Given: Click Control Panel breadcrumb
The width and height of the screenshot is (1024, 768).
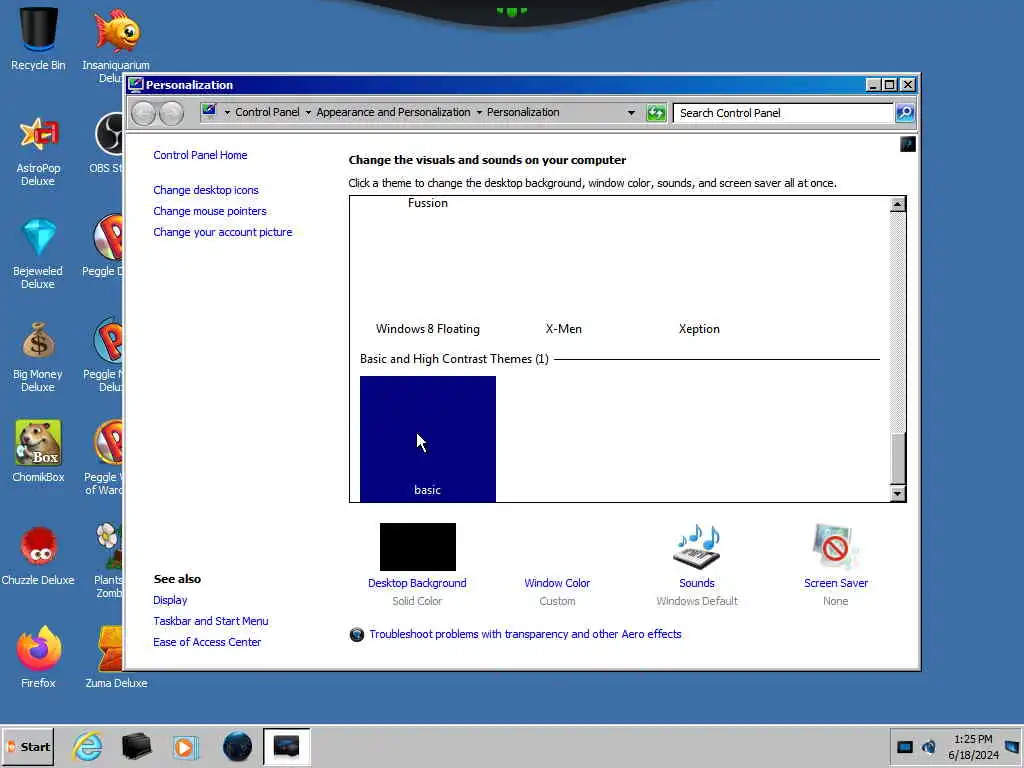Looking at the screenshot, I should [267, 112].
